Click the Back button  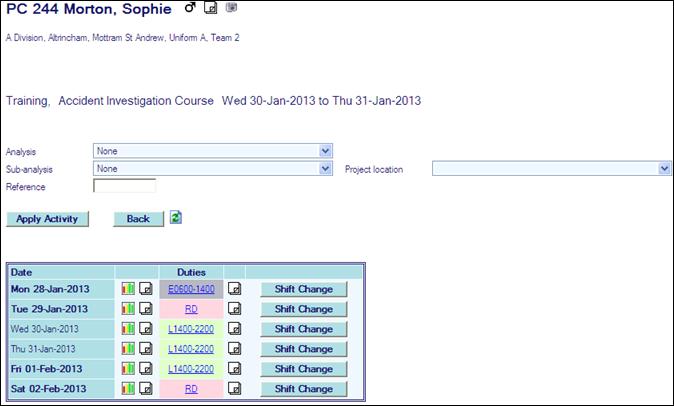tap(138, 219)
